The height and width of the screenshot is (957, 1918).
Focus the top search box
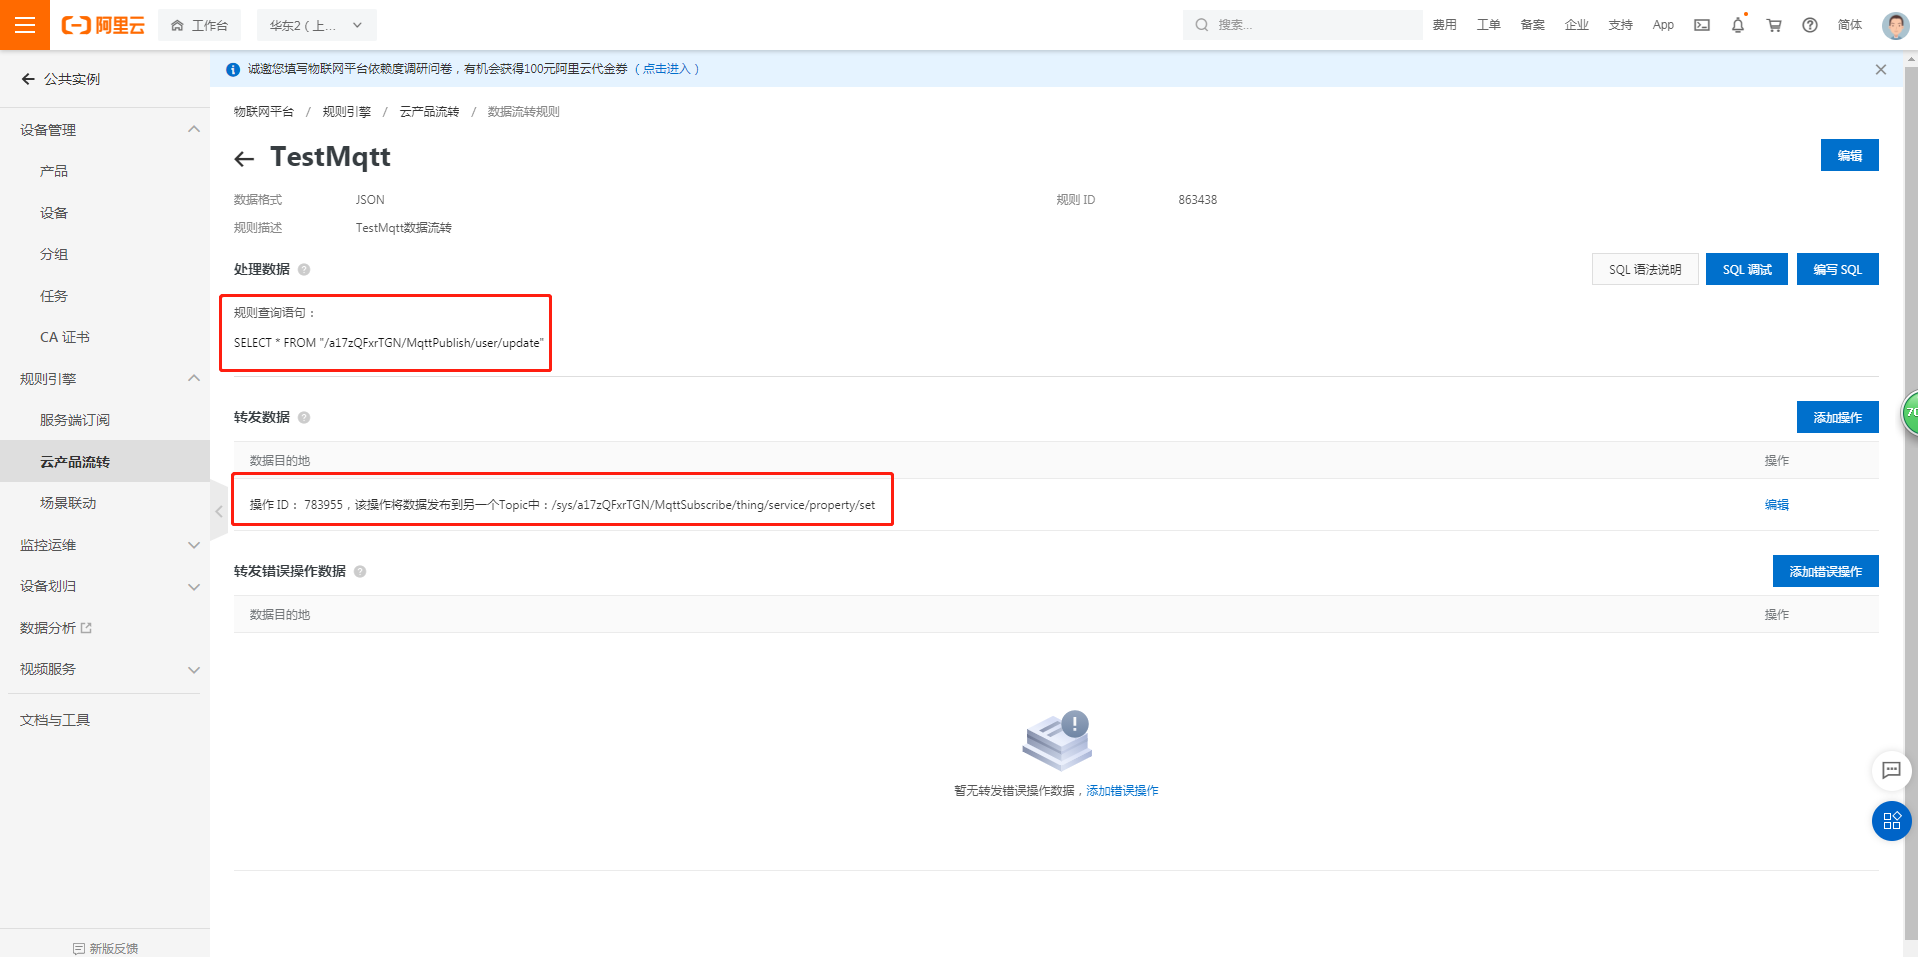pyautogui.click(x=1303, y=25)
